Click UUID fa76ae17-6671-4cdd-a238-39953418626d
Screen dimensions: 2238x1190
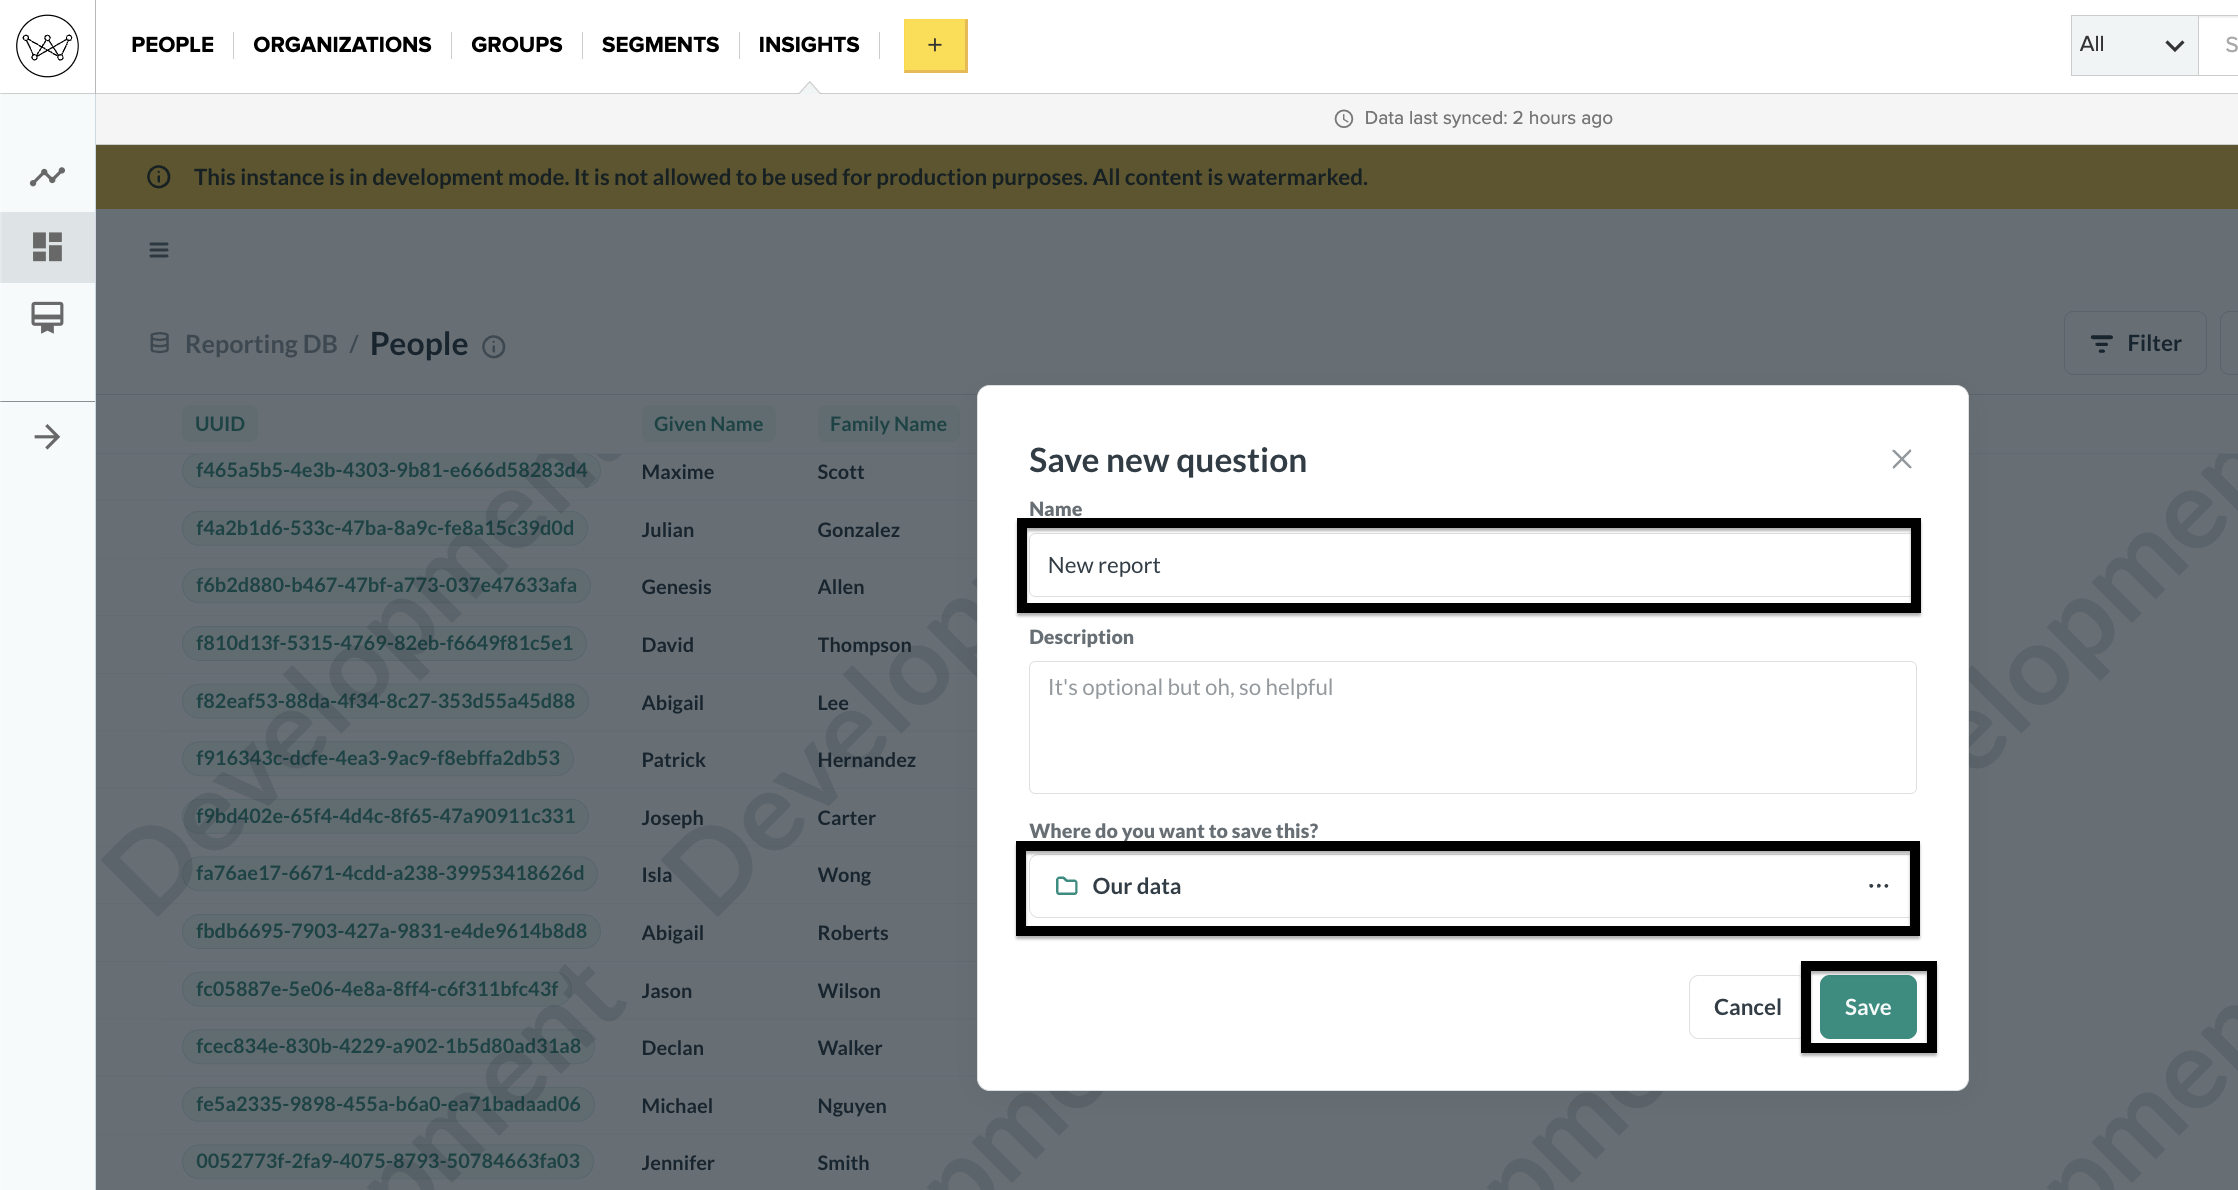pyautogui.click(x=390, y=873)
